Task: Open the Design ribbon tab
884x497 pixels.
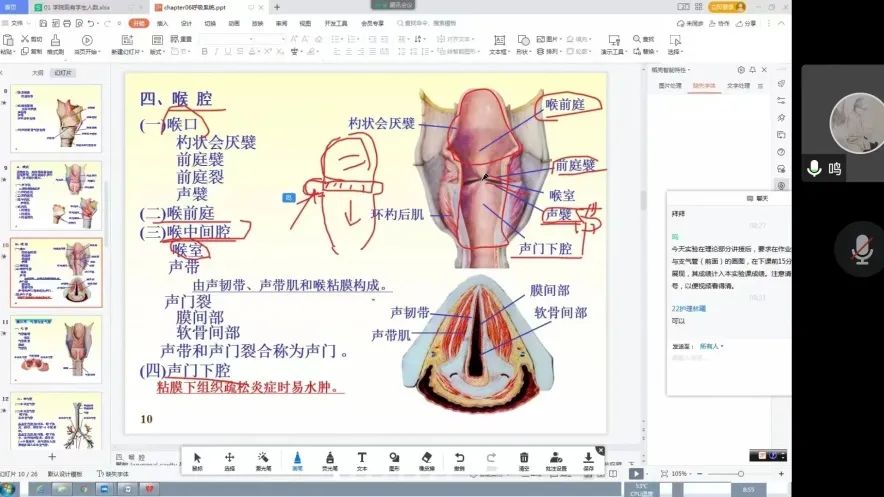Action: point(186,23)
